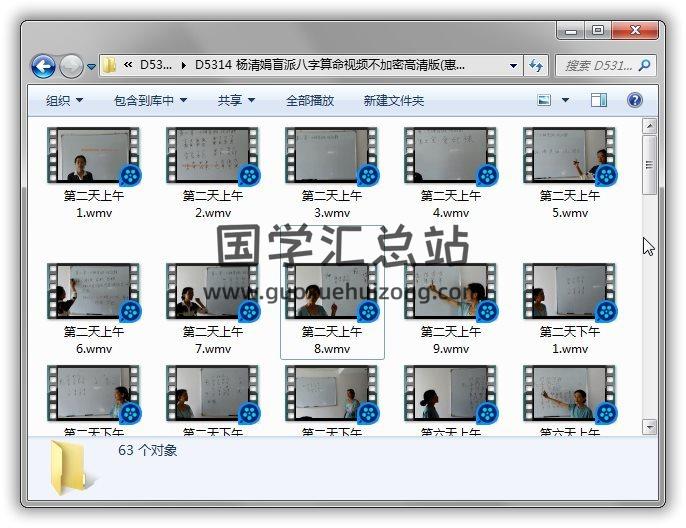Select video 第二天上午 2.wmv

click(213, 173)
